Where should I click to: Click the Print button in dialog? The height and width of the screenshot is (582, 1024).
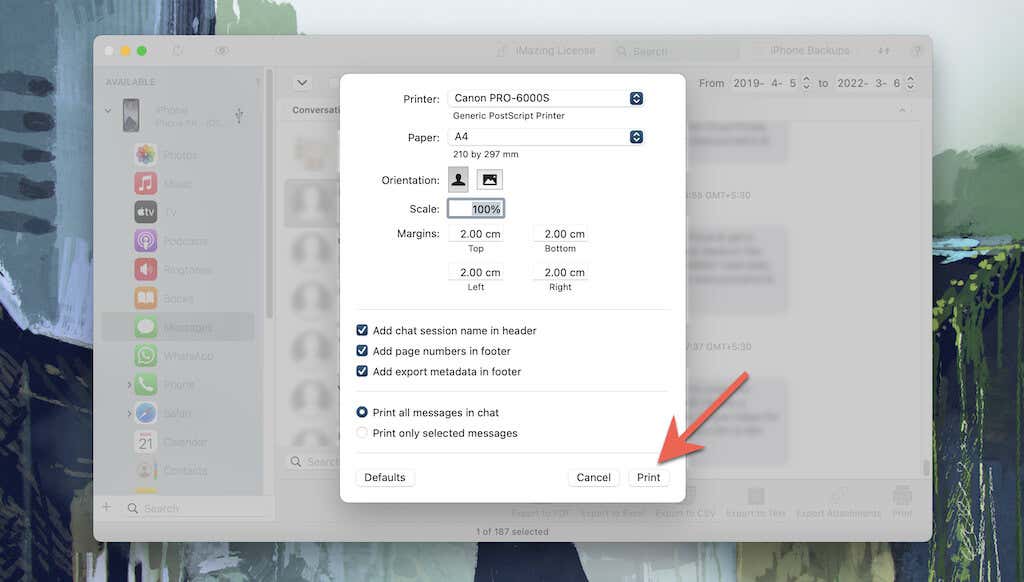[648, 477]
